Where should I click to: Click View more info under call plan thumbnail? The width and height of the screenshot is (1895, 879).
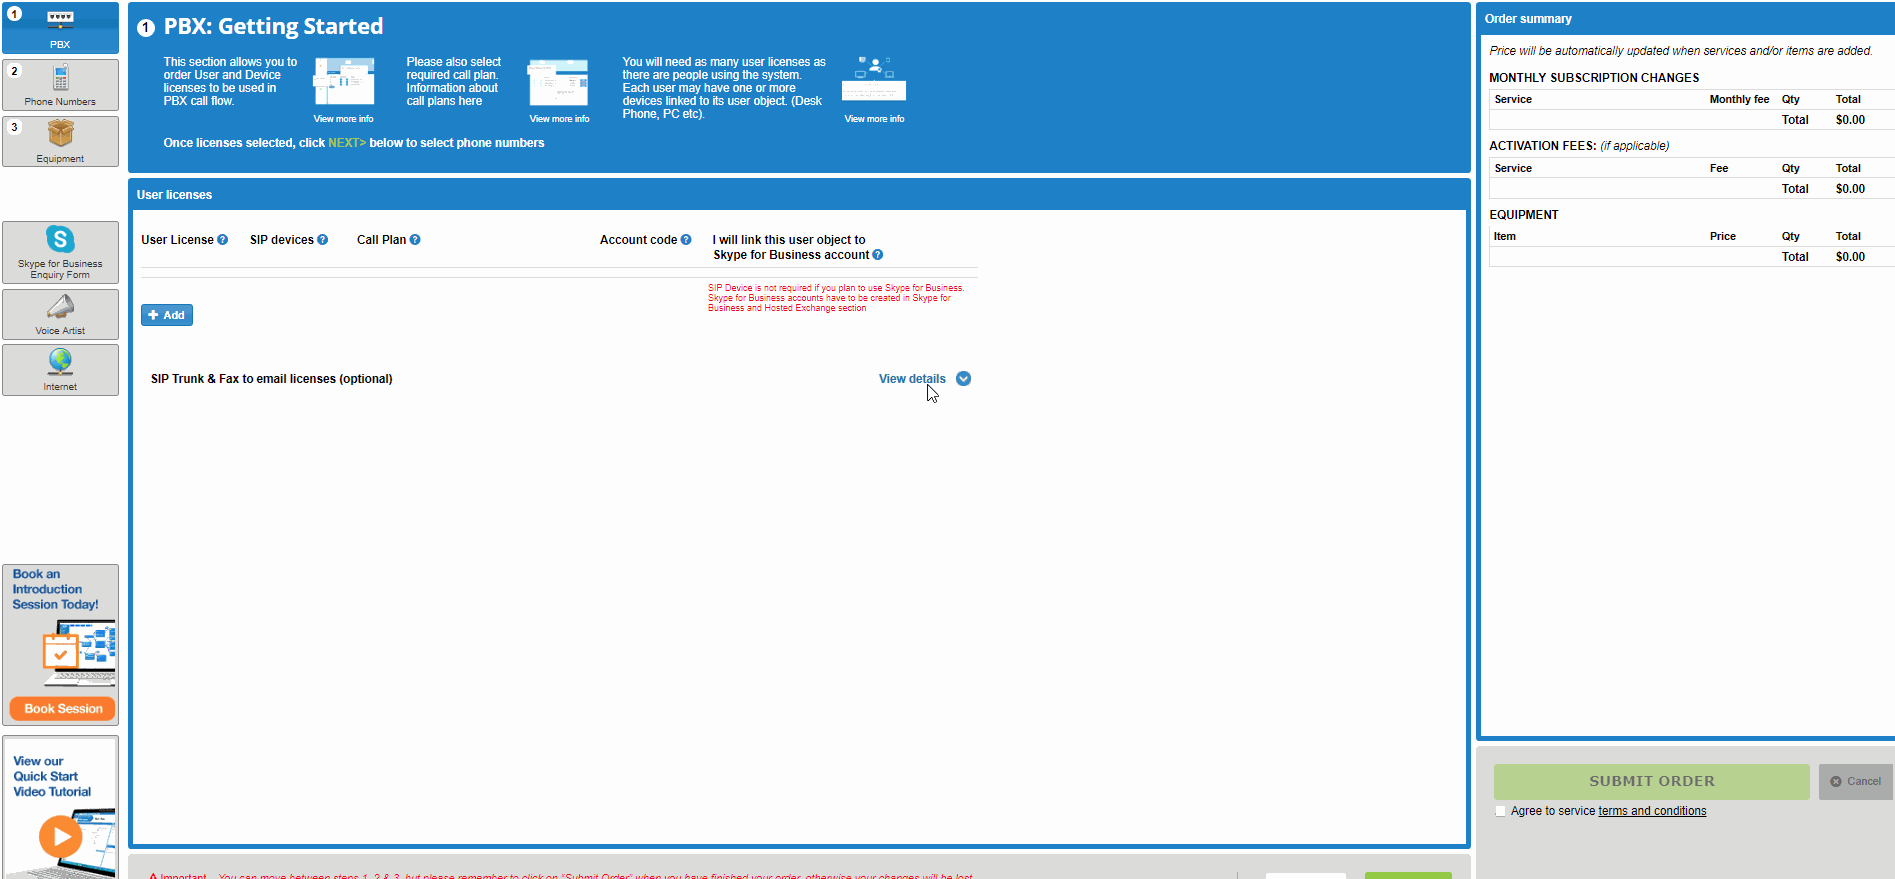point(559,119)
